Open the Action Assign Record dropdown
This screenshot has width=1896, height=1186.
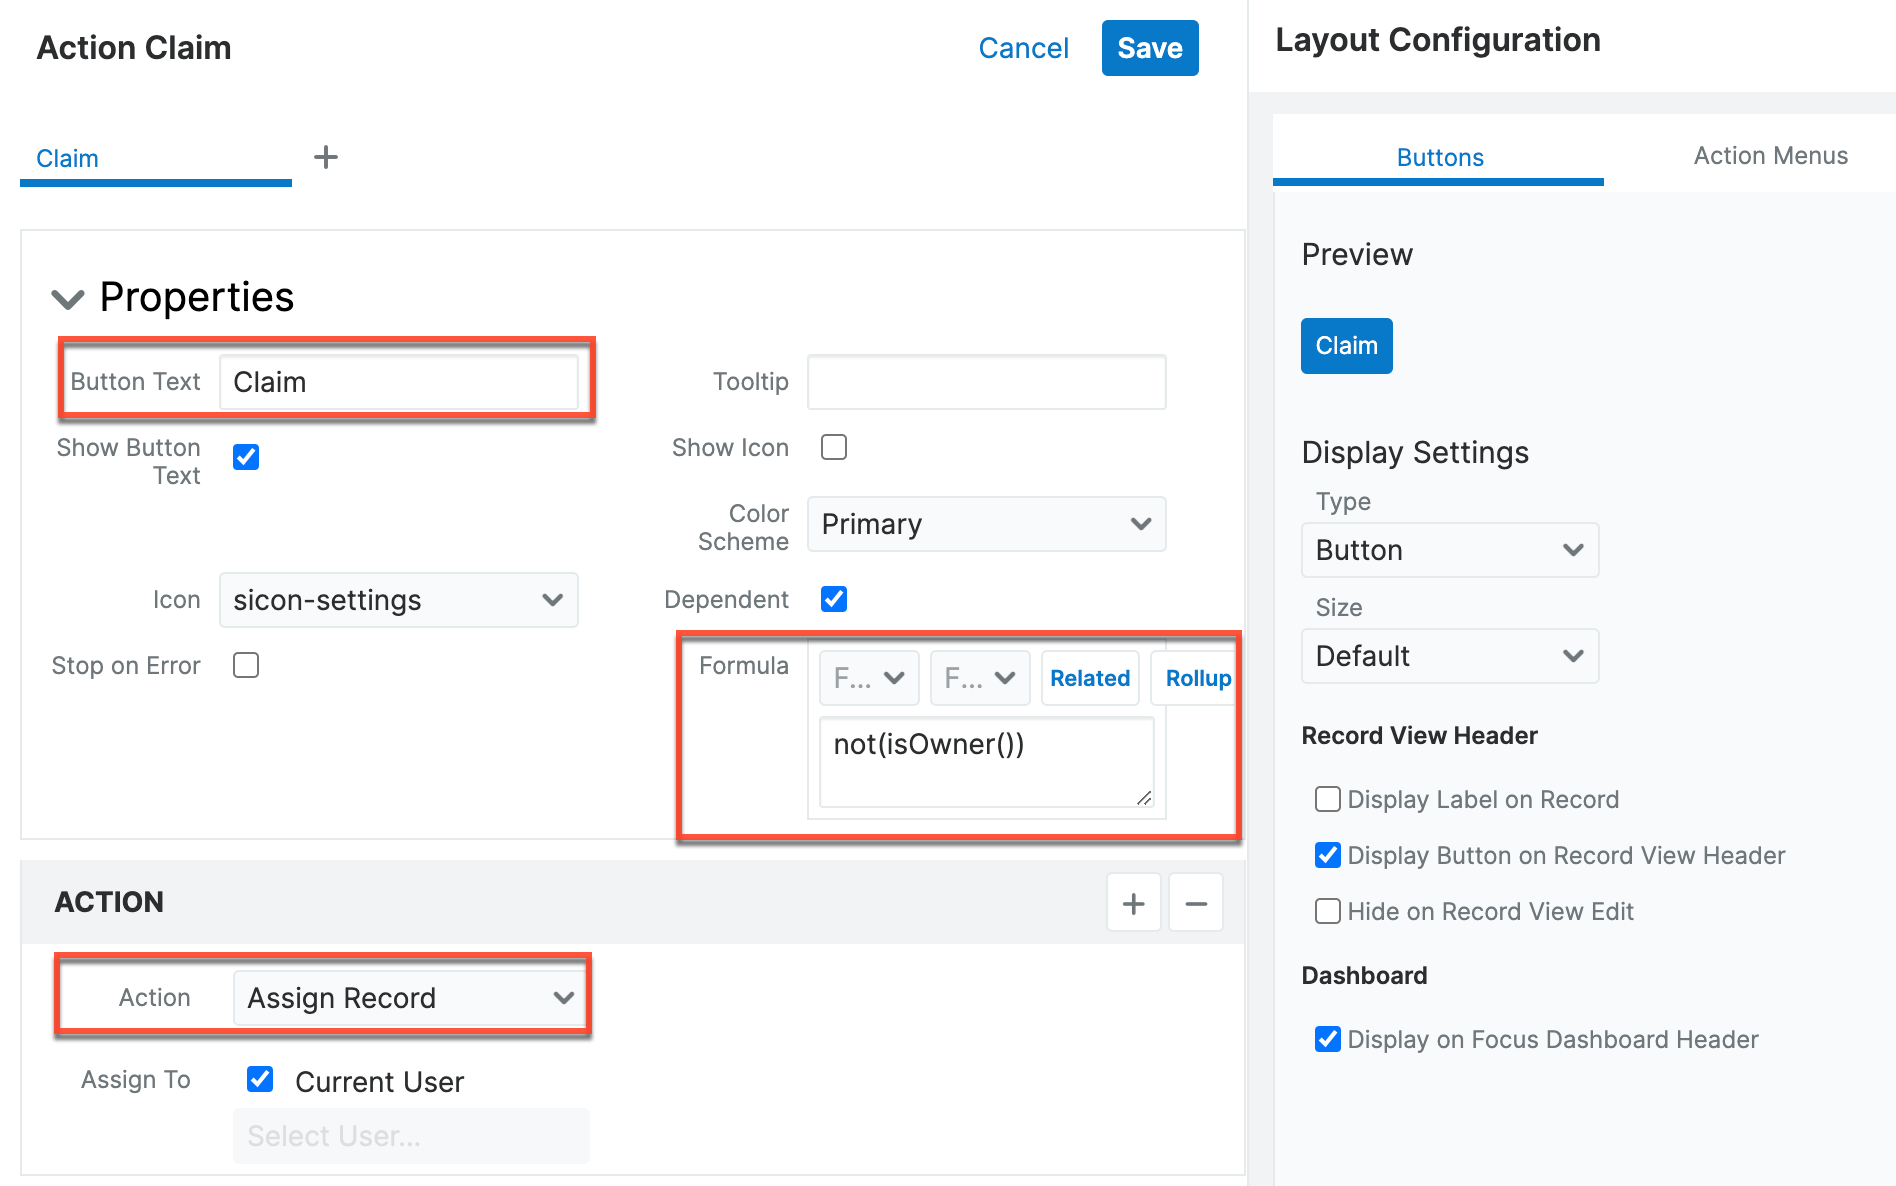coord(410,998)
